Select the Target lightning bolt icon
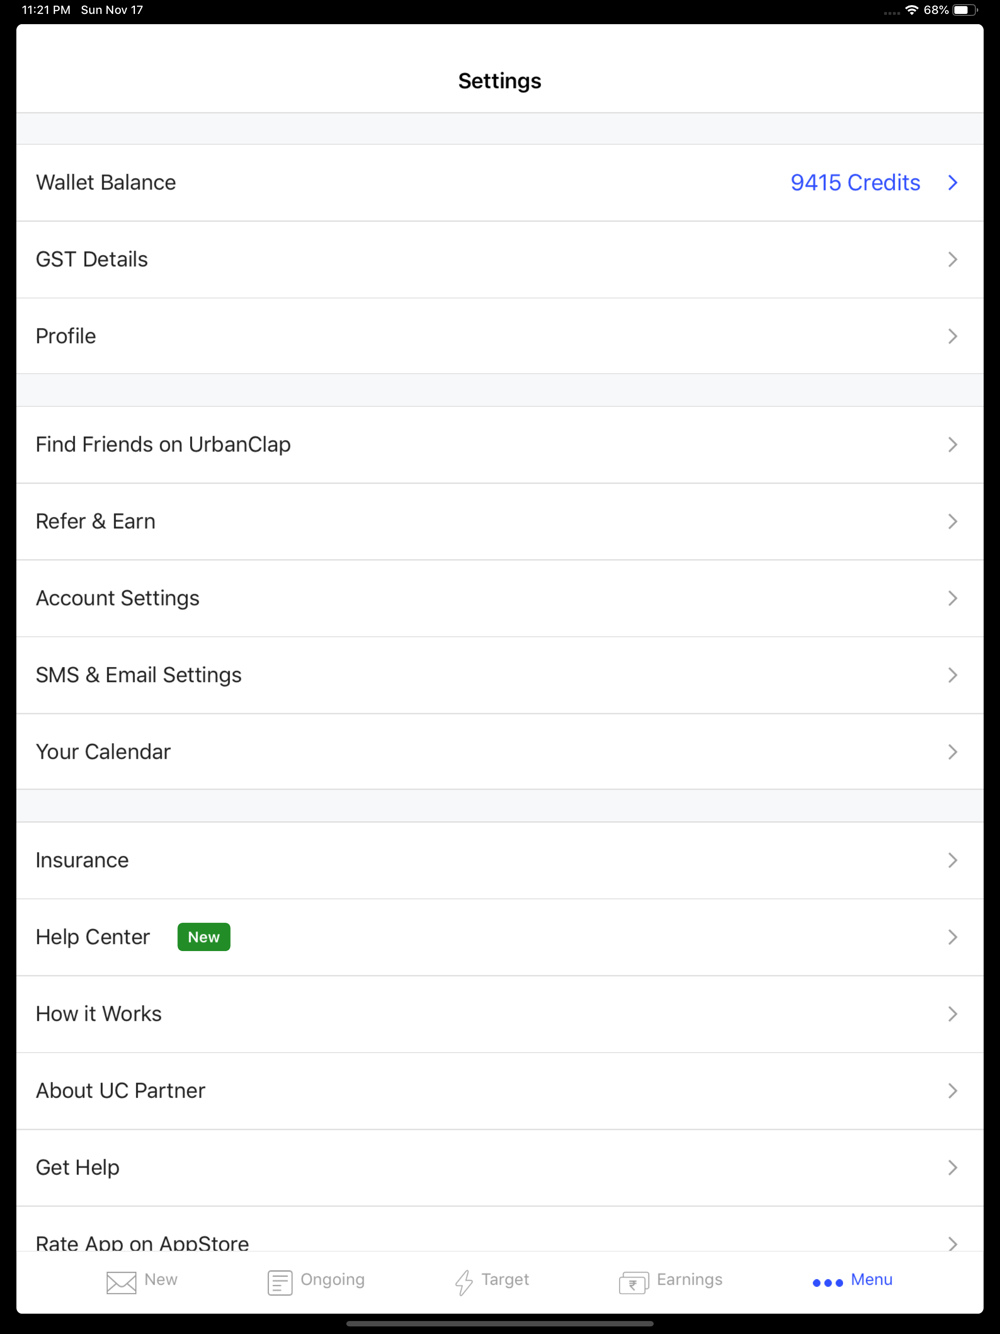Image resolution: width=1000 pixels, height=1334 pixels. pyautogui.click(x=464, y=1282)
